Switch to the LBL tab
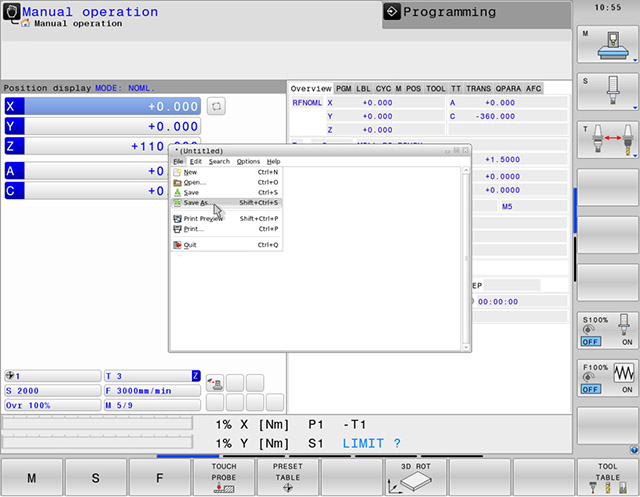Screen dimensions: 640x497 tap(363, 89)
